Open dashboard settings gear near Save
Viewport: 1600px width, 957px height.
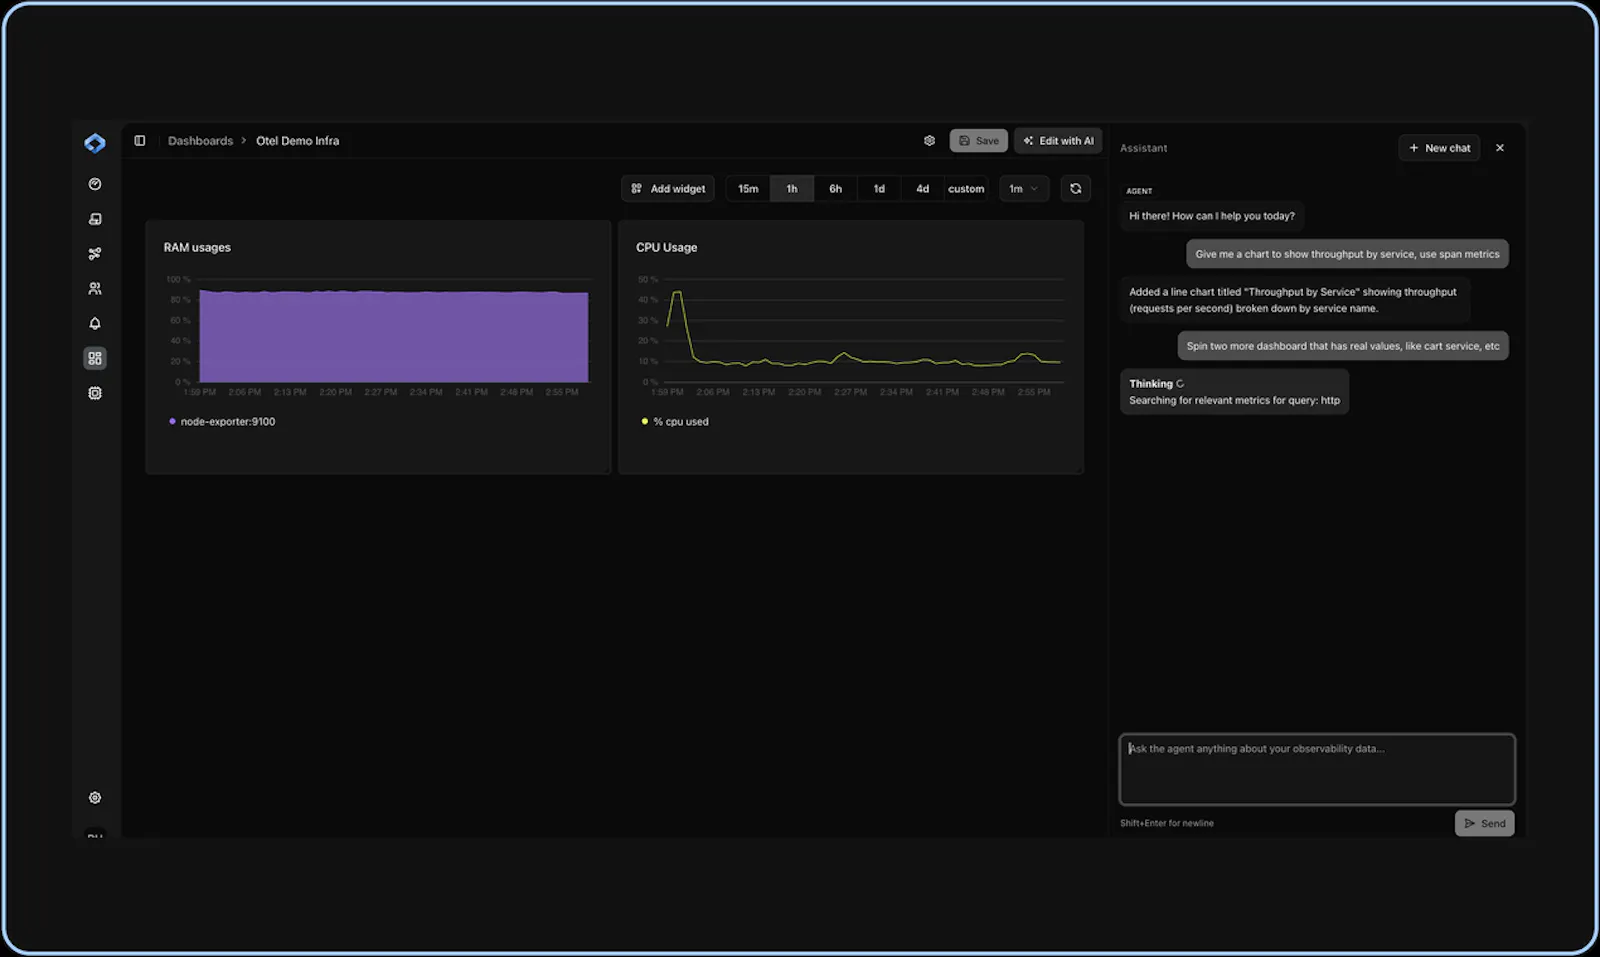[x=930, y=141]
